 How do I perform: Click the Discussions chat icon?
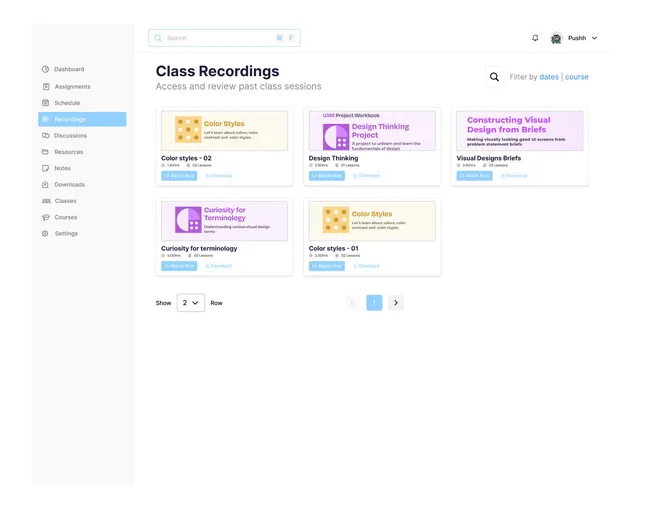[45, 135]
